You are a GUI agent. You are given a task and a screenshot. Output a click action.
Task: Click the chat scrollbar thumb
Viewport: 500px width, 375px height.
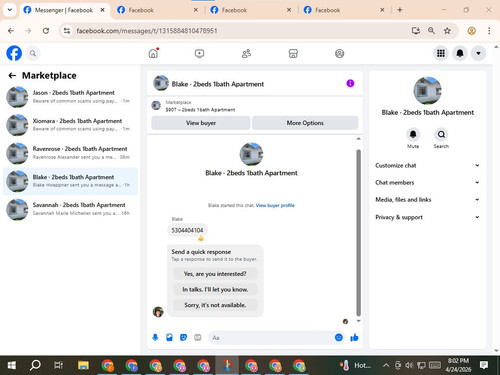[358, 232]
